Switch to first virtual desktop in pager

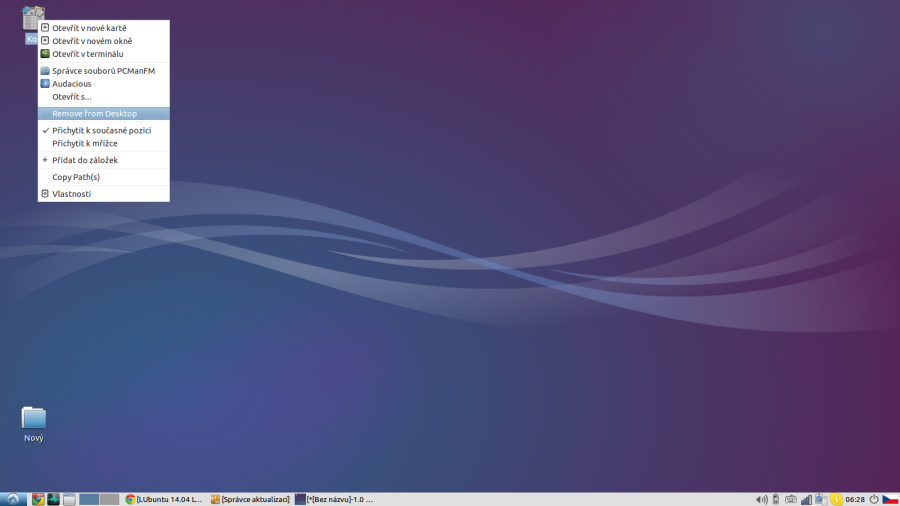coord(89,499)
